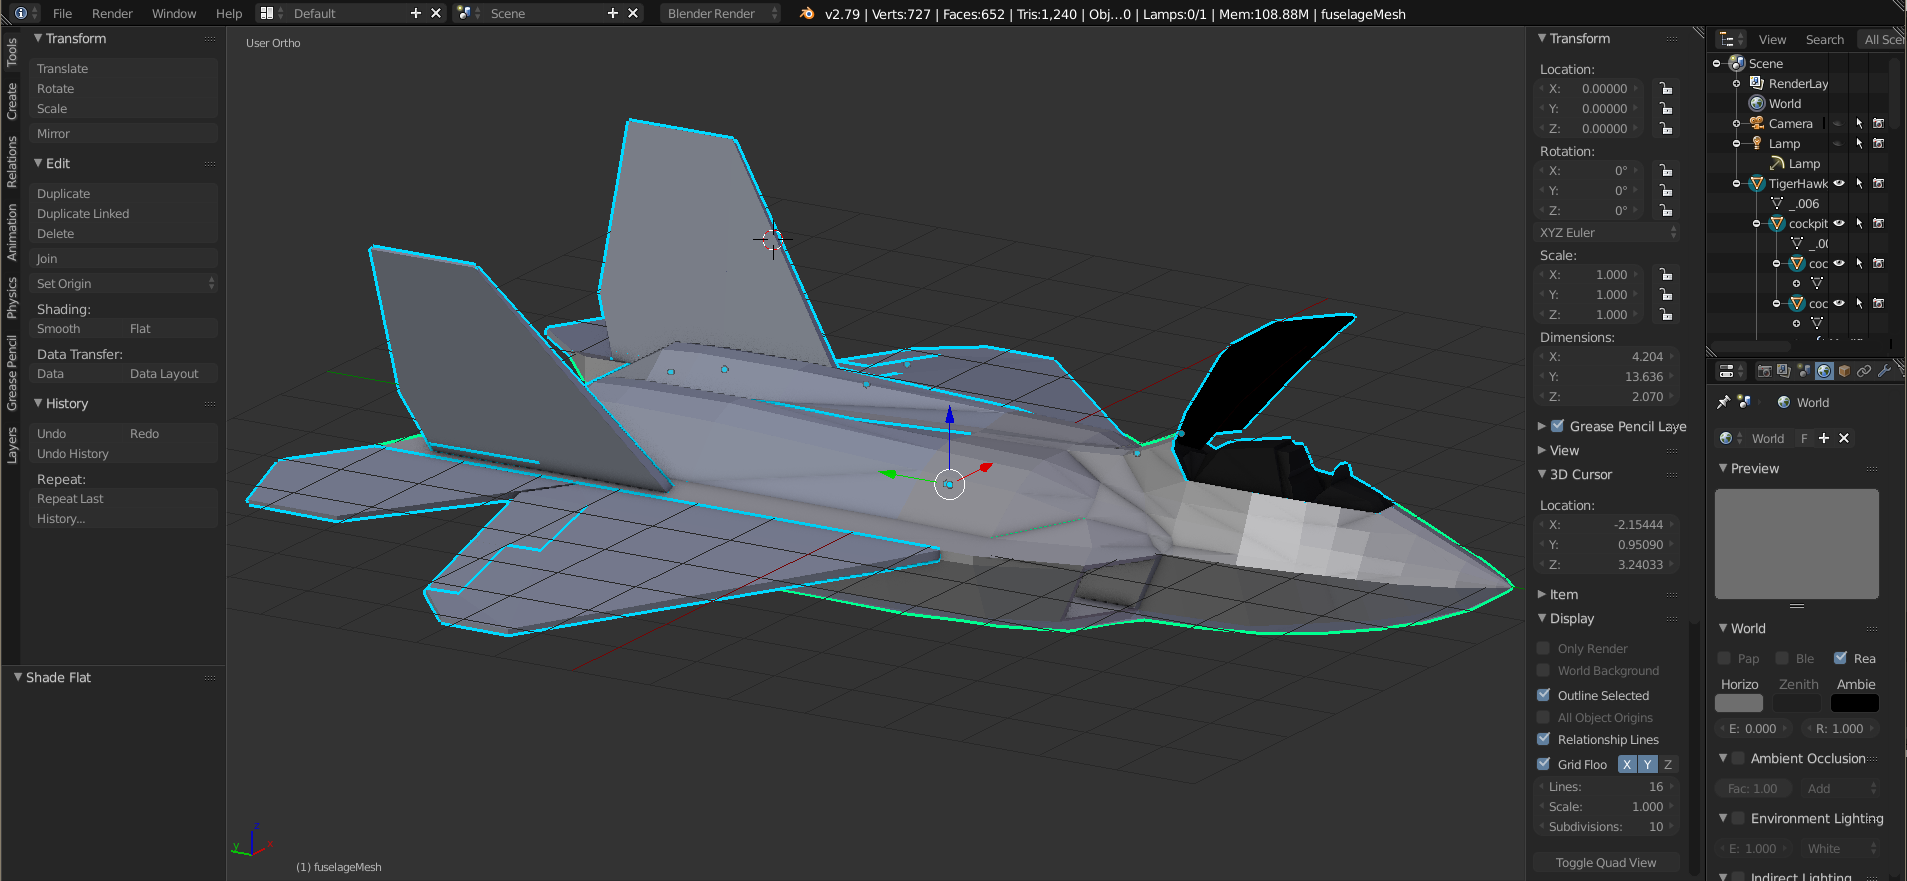Image resolution: width=1907 pixels, height=881 pixels.
Task: Collapse the History panel
Action: pyautogui.click(x=38, y=403)
